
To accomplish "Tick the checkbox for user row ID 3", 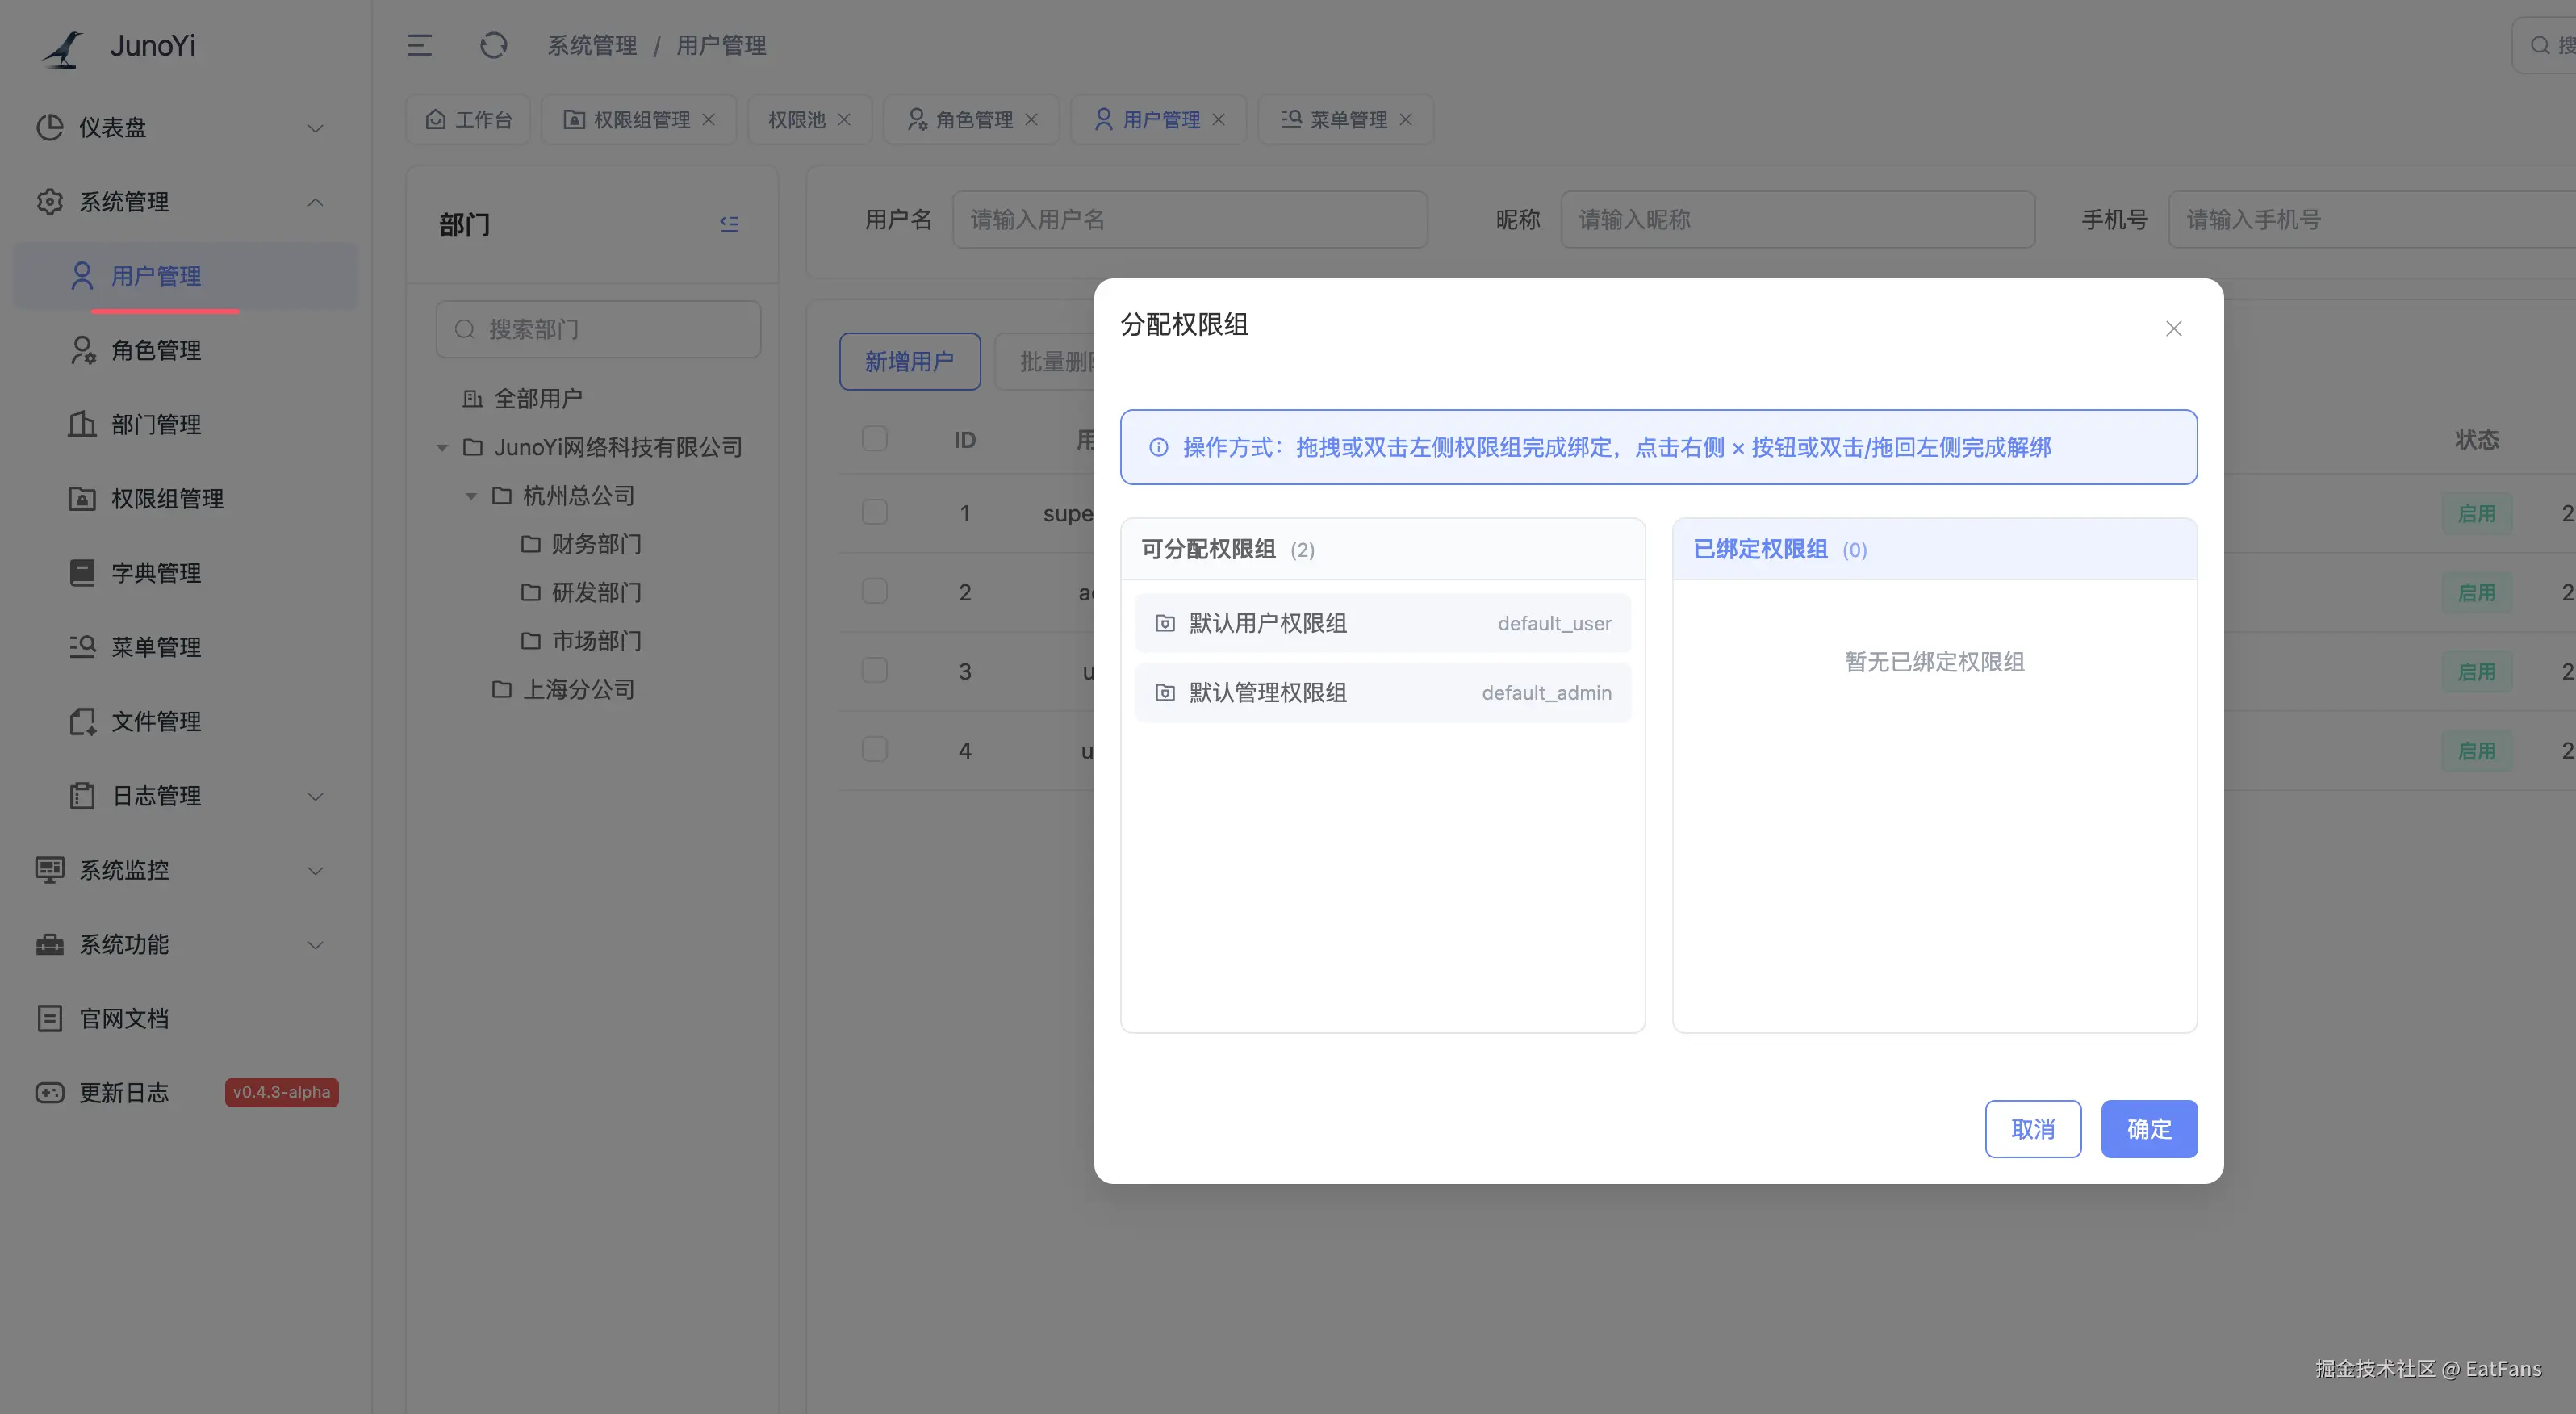I will pos(874,670).
